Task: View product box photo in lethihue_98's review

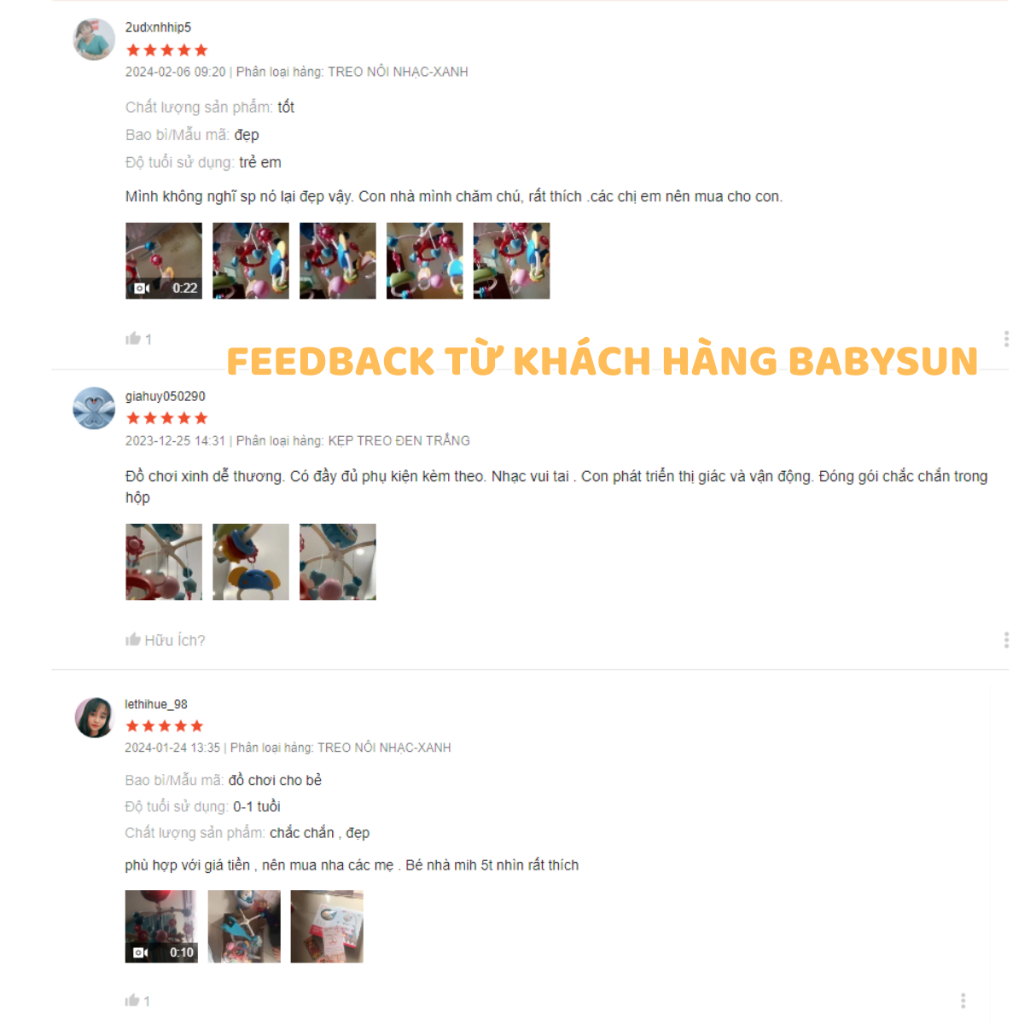Action: click(327, 926)
